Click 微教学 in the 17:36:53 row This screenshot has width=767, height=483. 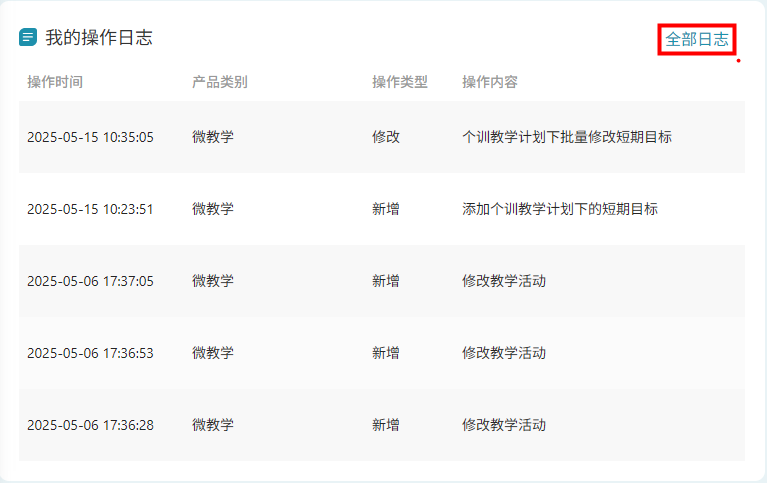(x=213, y=353)
